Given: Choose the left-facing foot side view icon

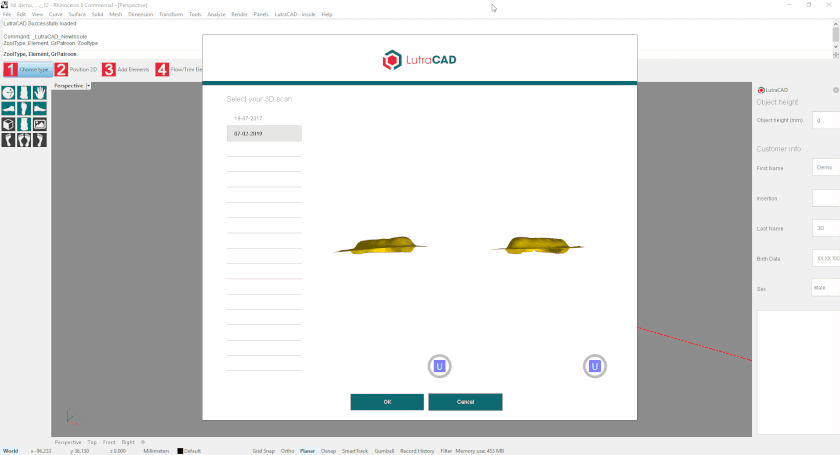Looking at the screenshot, I should (x=8, y=109).
